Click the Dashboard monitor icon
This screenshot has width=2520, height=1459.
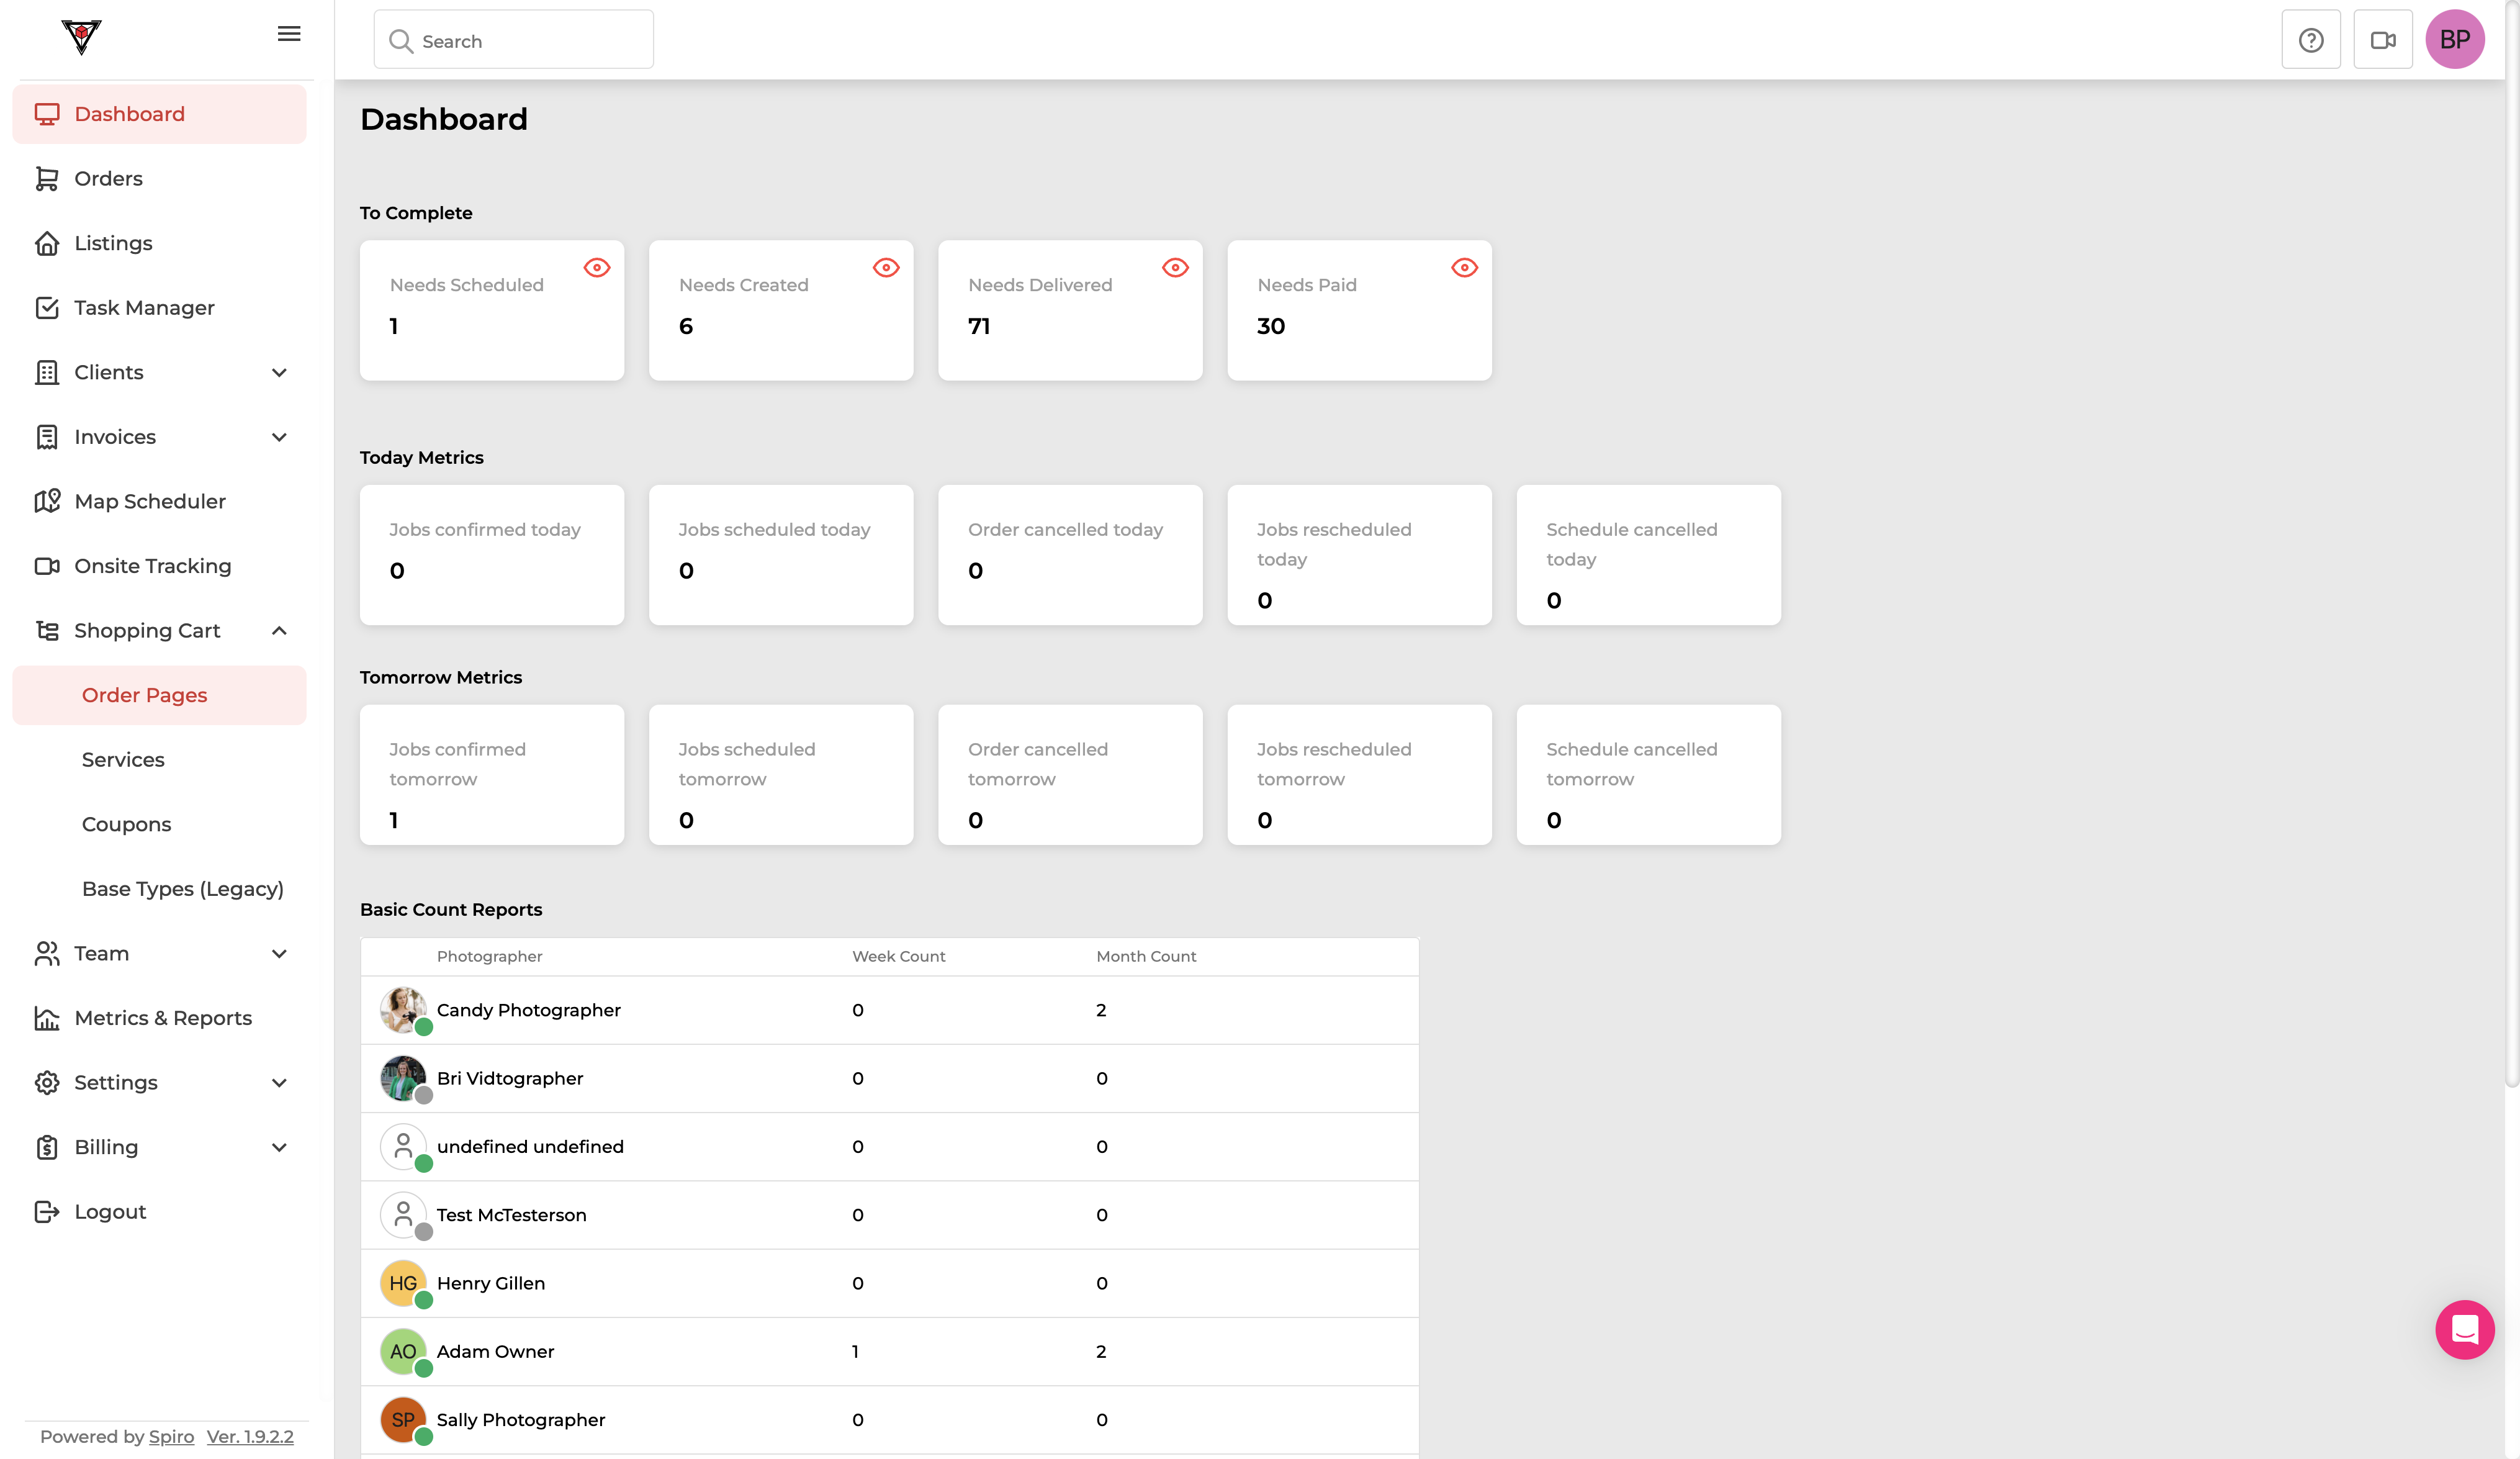pyautogui.click(x=47, y=114)
